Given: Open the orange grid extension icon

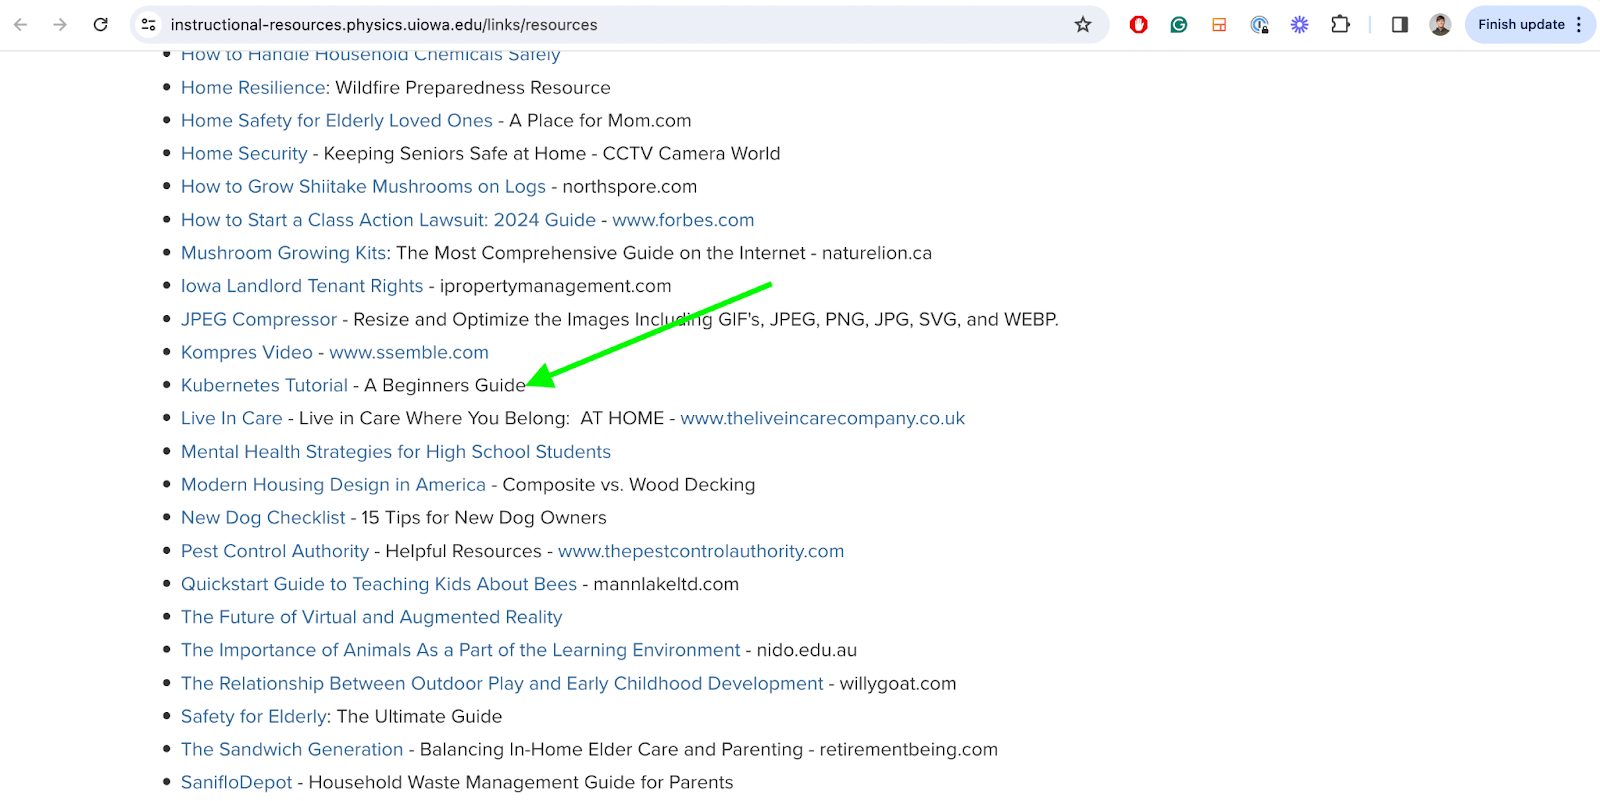Looking at the screenshot, I should pos(1219,25).
